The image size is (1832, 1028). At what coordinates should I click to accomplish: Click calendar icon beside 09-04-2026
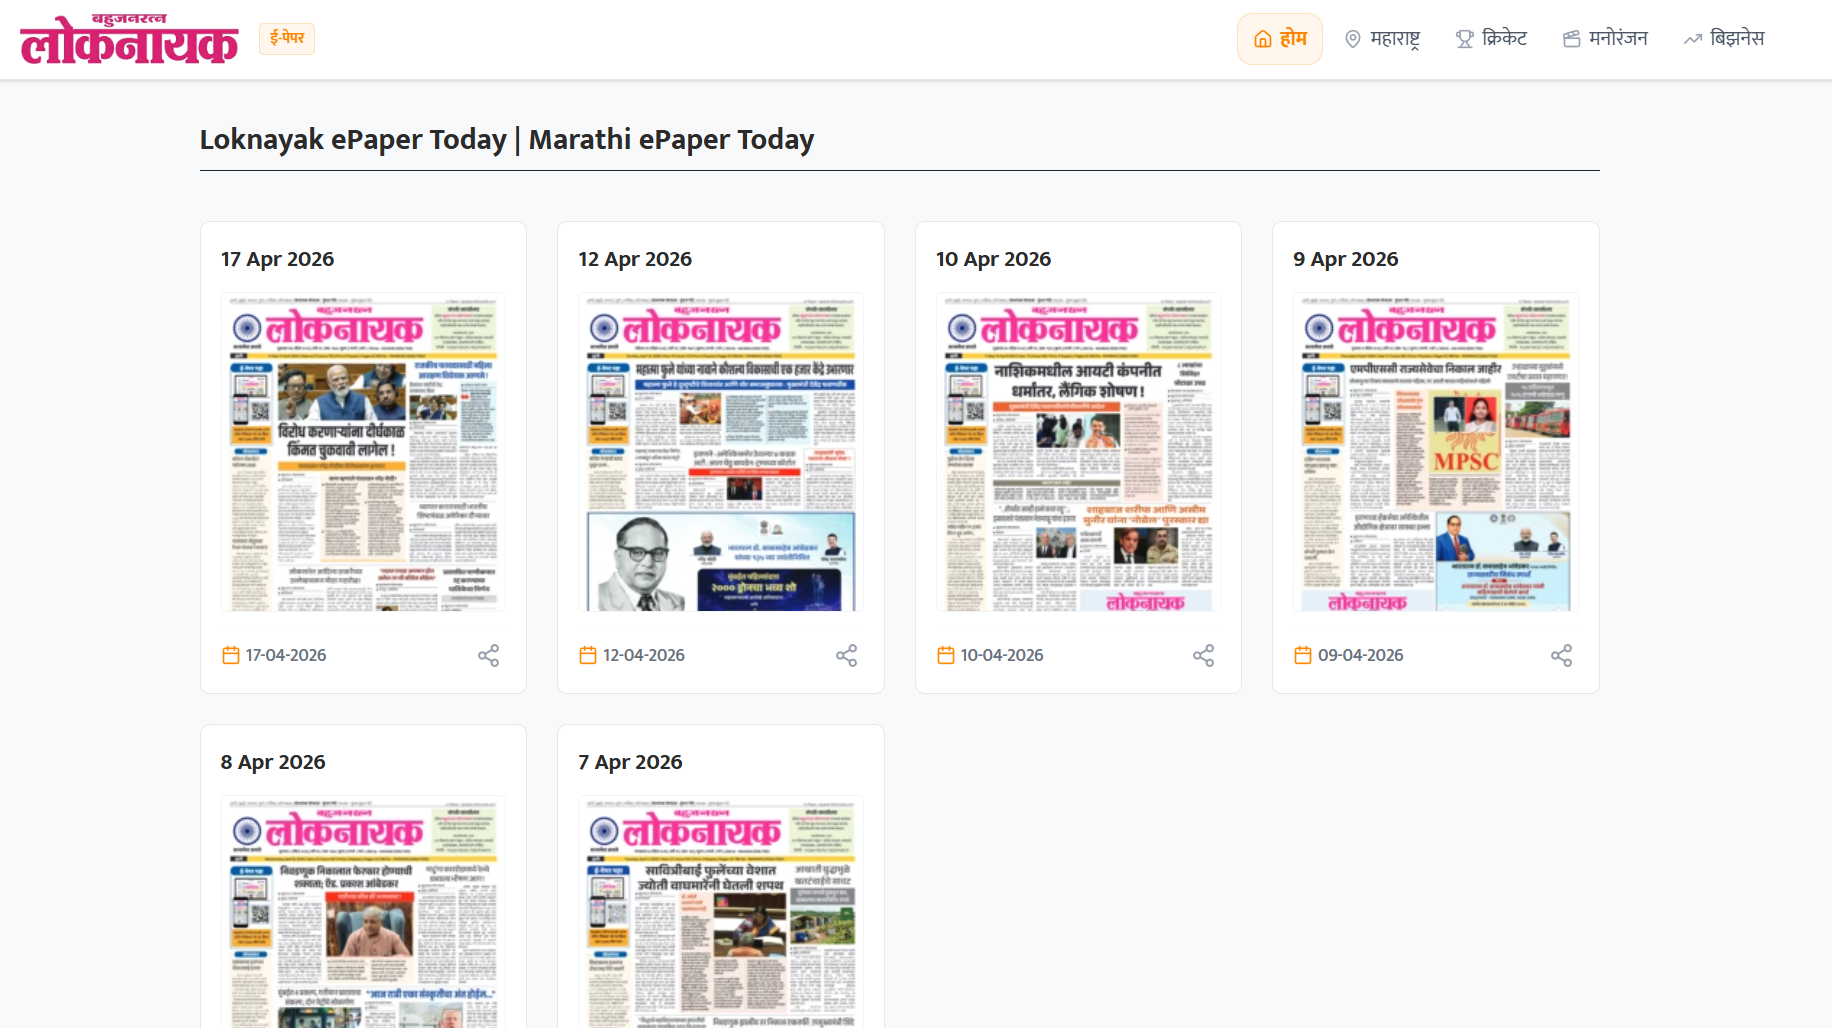pos(1303,655)
